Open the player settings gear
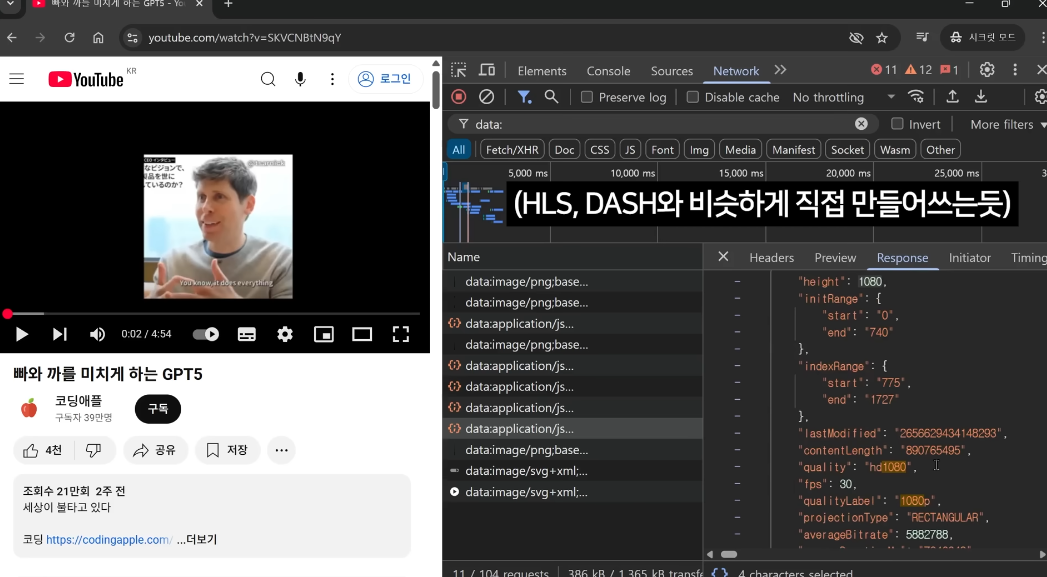 coord(285,334)
